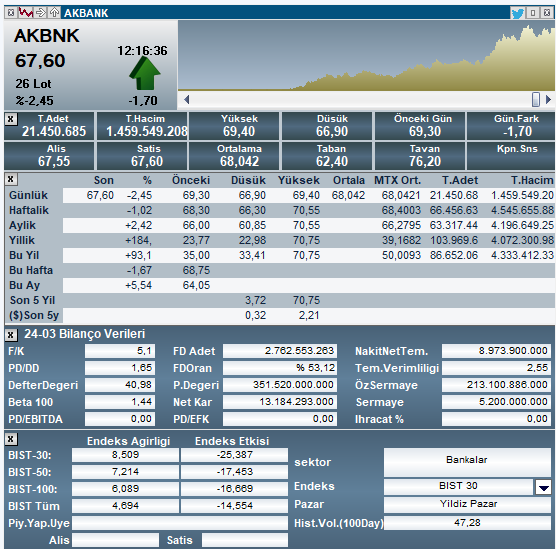Image resolution: width=556 pixels, height=549 pixels.
Task: Click the Net Kar value 13.184.293.000
Action: coord(280,402)
